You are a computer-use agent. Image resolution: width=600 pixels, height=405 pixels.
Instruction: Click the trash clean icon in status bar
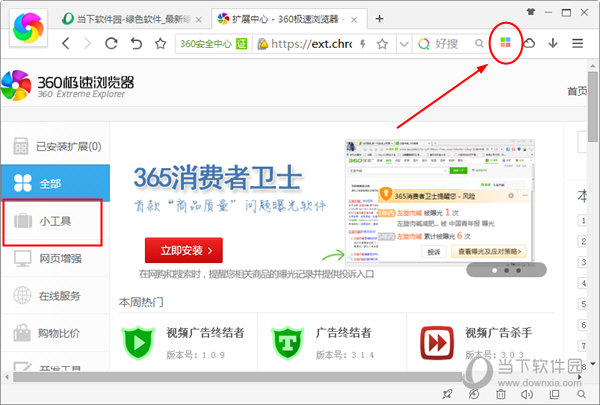click(x=501, y=394)
